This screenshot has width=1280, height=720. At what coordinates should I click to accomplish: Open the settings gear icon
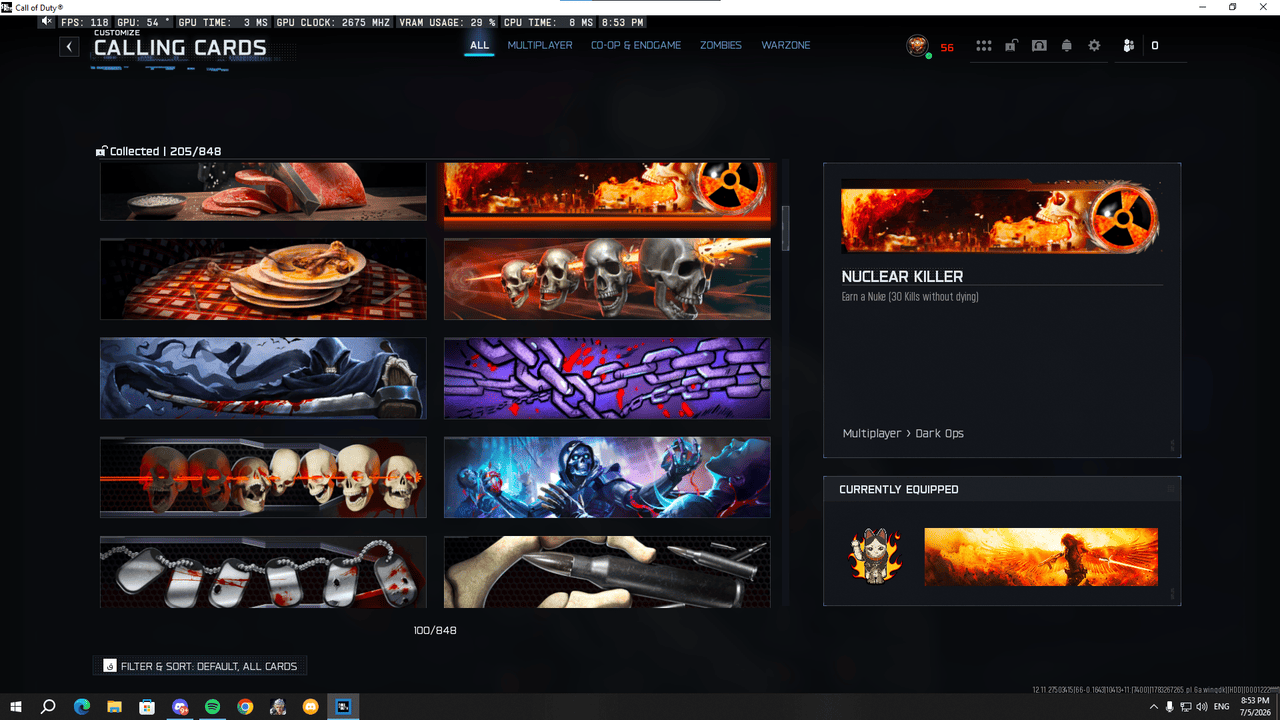1094,46
